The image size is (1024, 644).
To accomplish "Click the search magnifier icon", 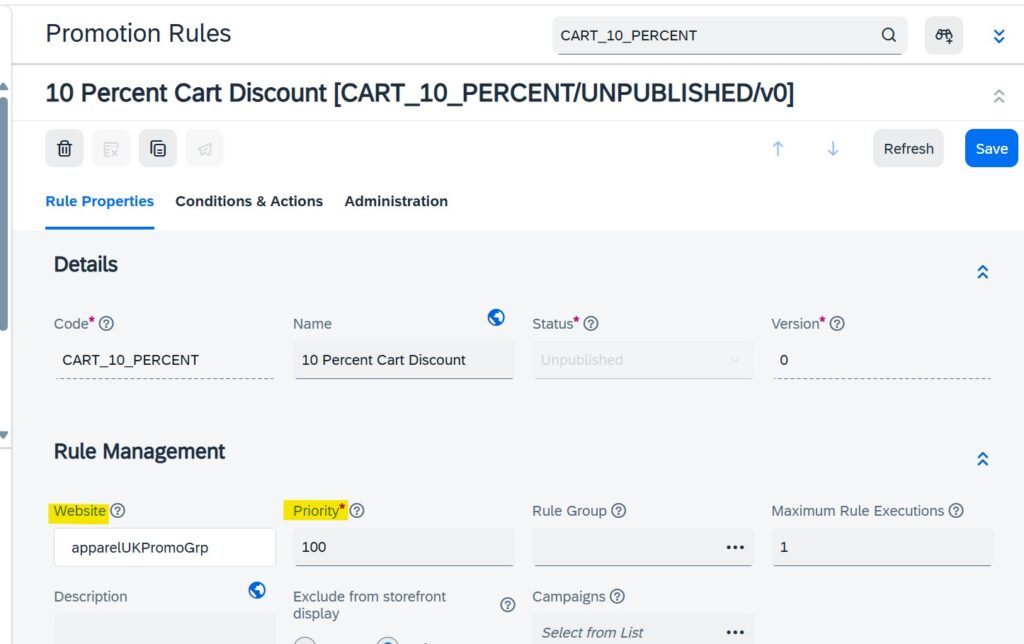I will (888, 35).
